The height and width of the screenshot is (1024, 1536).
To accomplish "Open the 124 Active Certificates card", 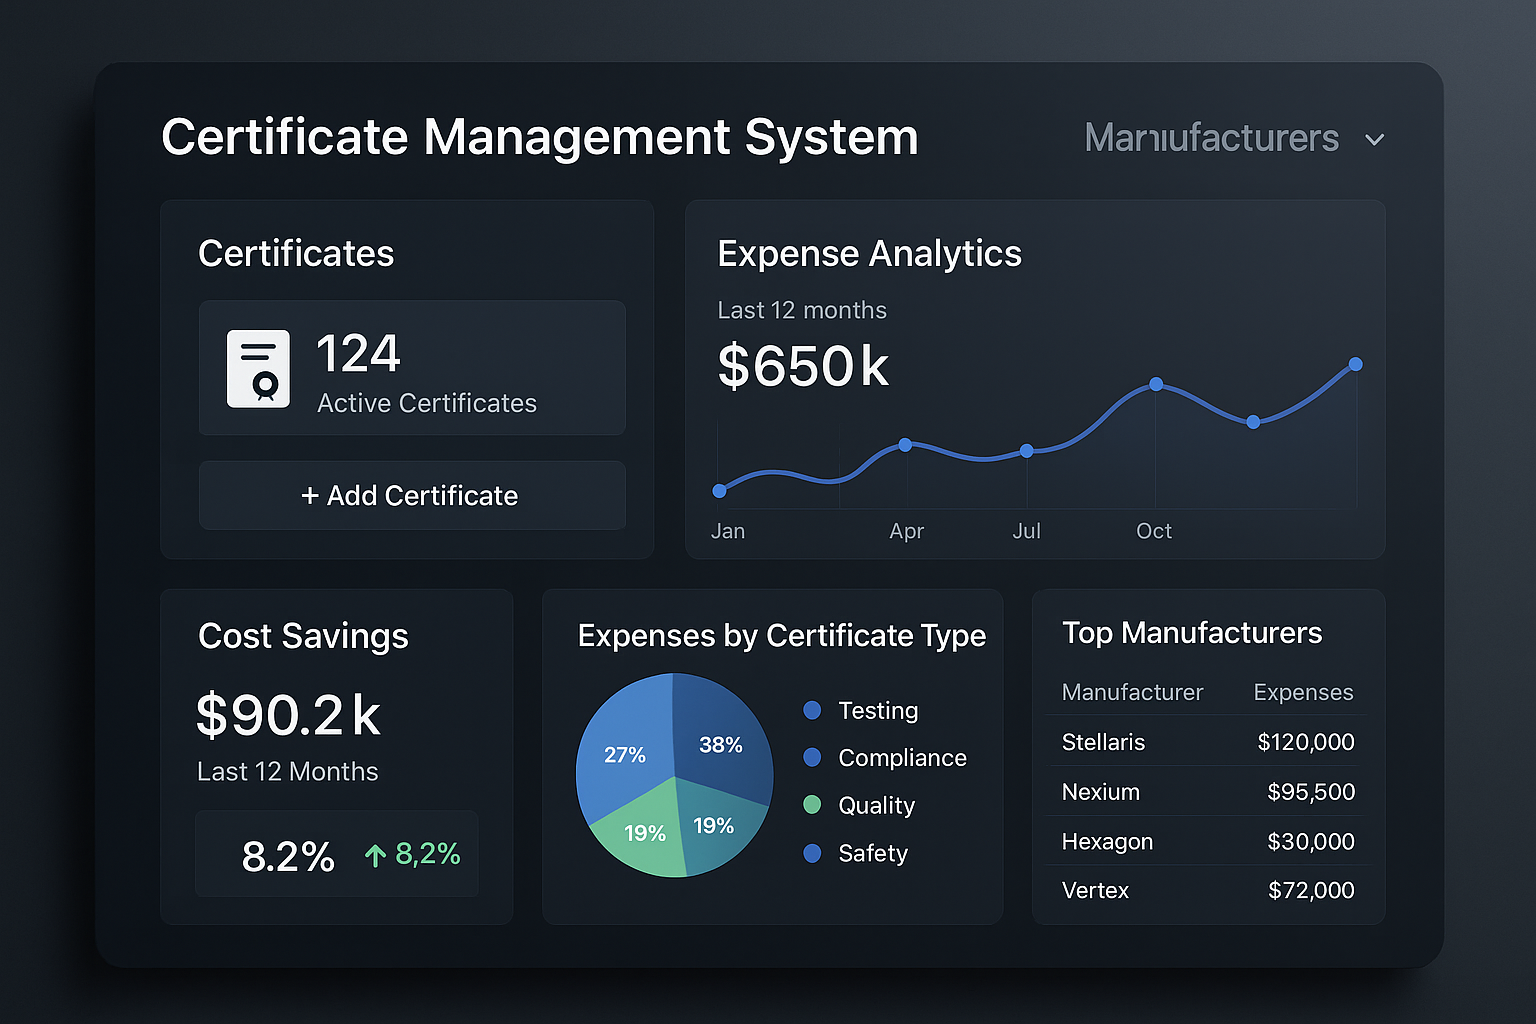I will pyautogui.click(x=412, y=368).
